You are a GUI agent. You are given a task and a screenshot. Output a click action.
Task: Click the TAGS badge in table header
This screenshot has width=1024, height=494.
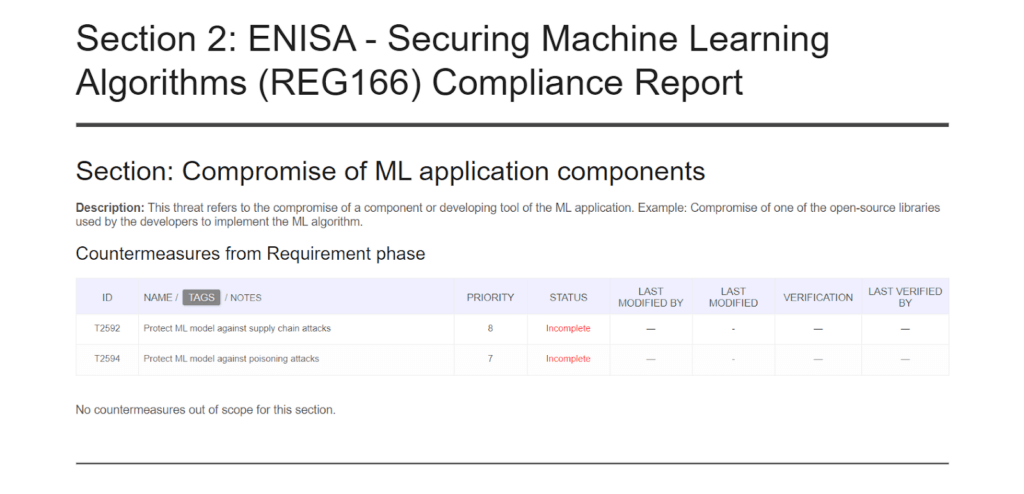click(201, 297)
